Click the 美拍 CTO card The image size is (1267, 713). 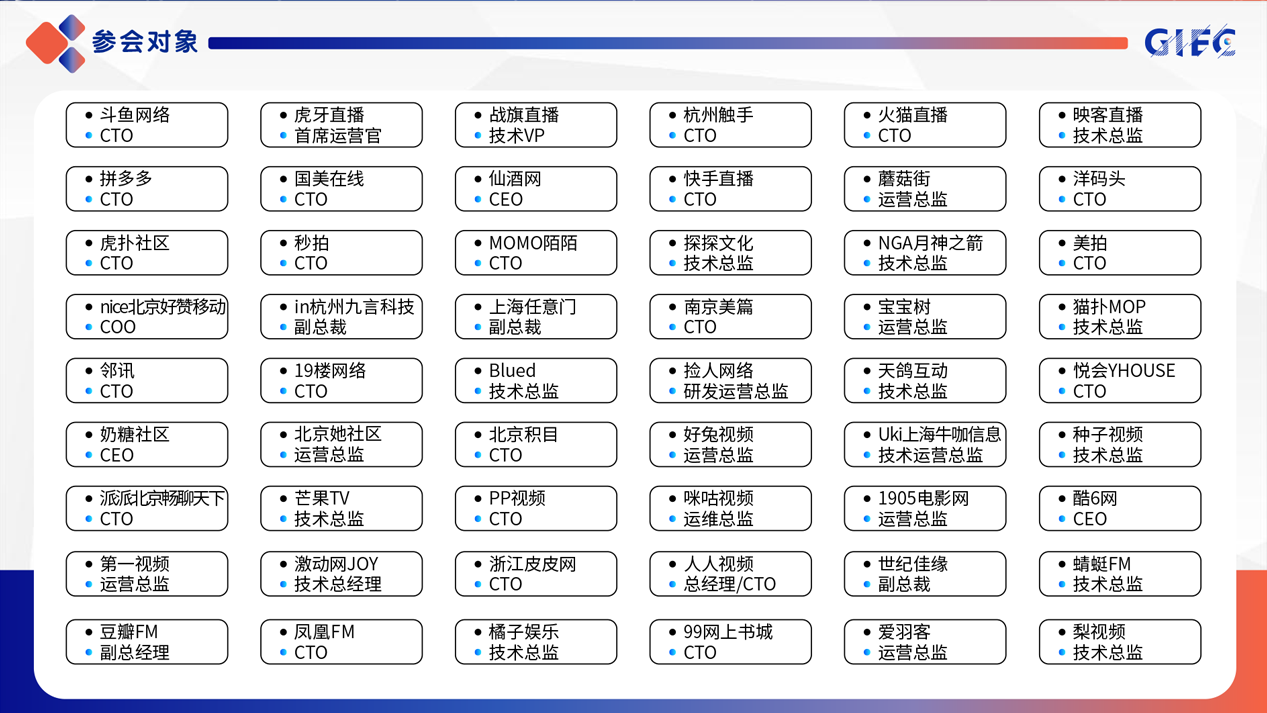coord(1120,253)
